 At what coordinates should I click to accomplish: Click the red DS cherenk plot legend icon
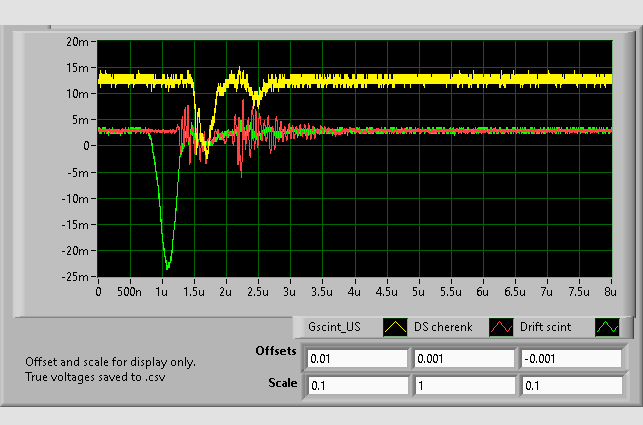(500, 327)
